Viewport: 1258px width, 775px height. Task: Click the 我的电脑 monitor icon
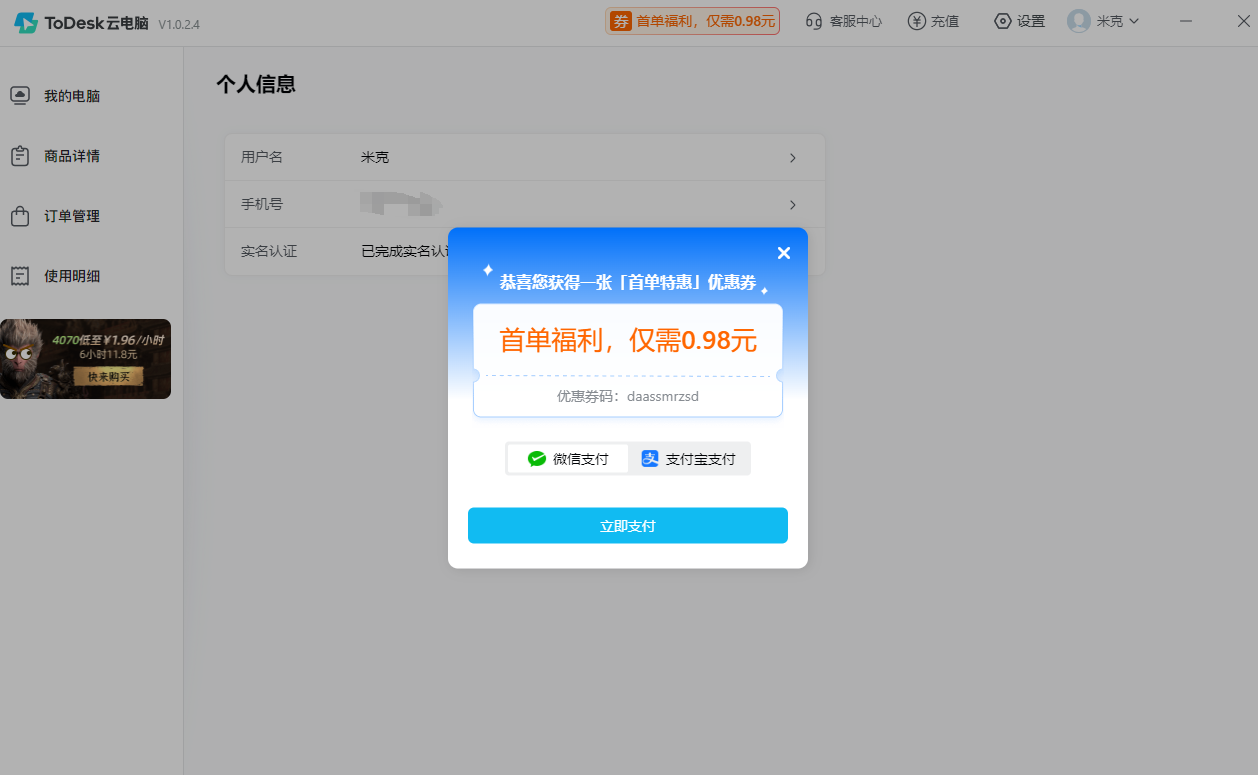coord(20,96)
